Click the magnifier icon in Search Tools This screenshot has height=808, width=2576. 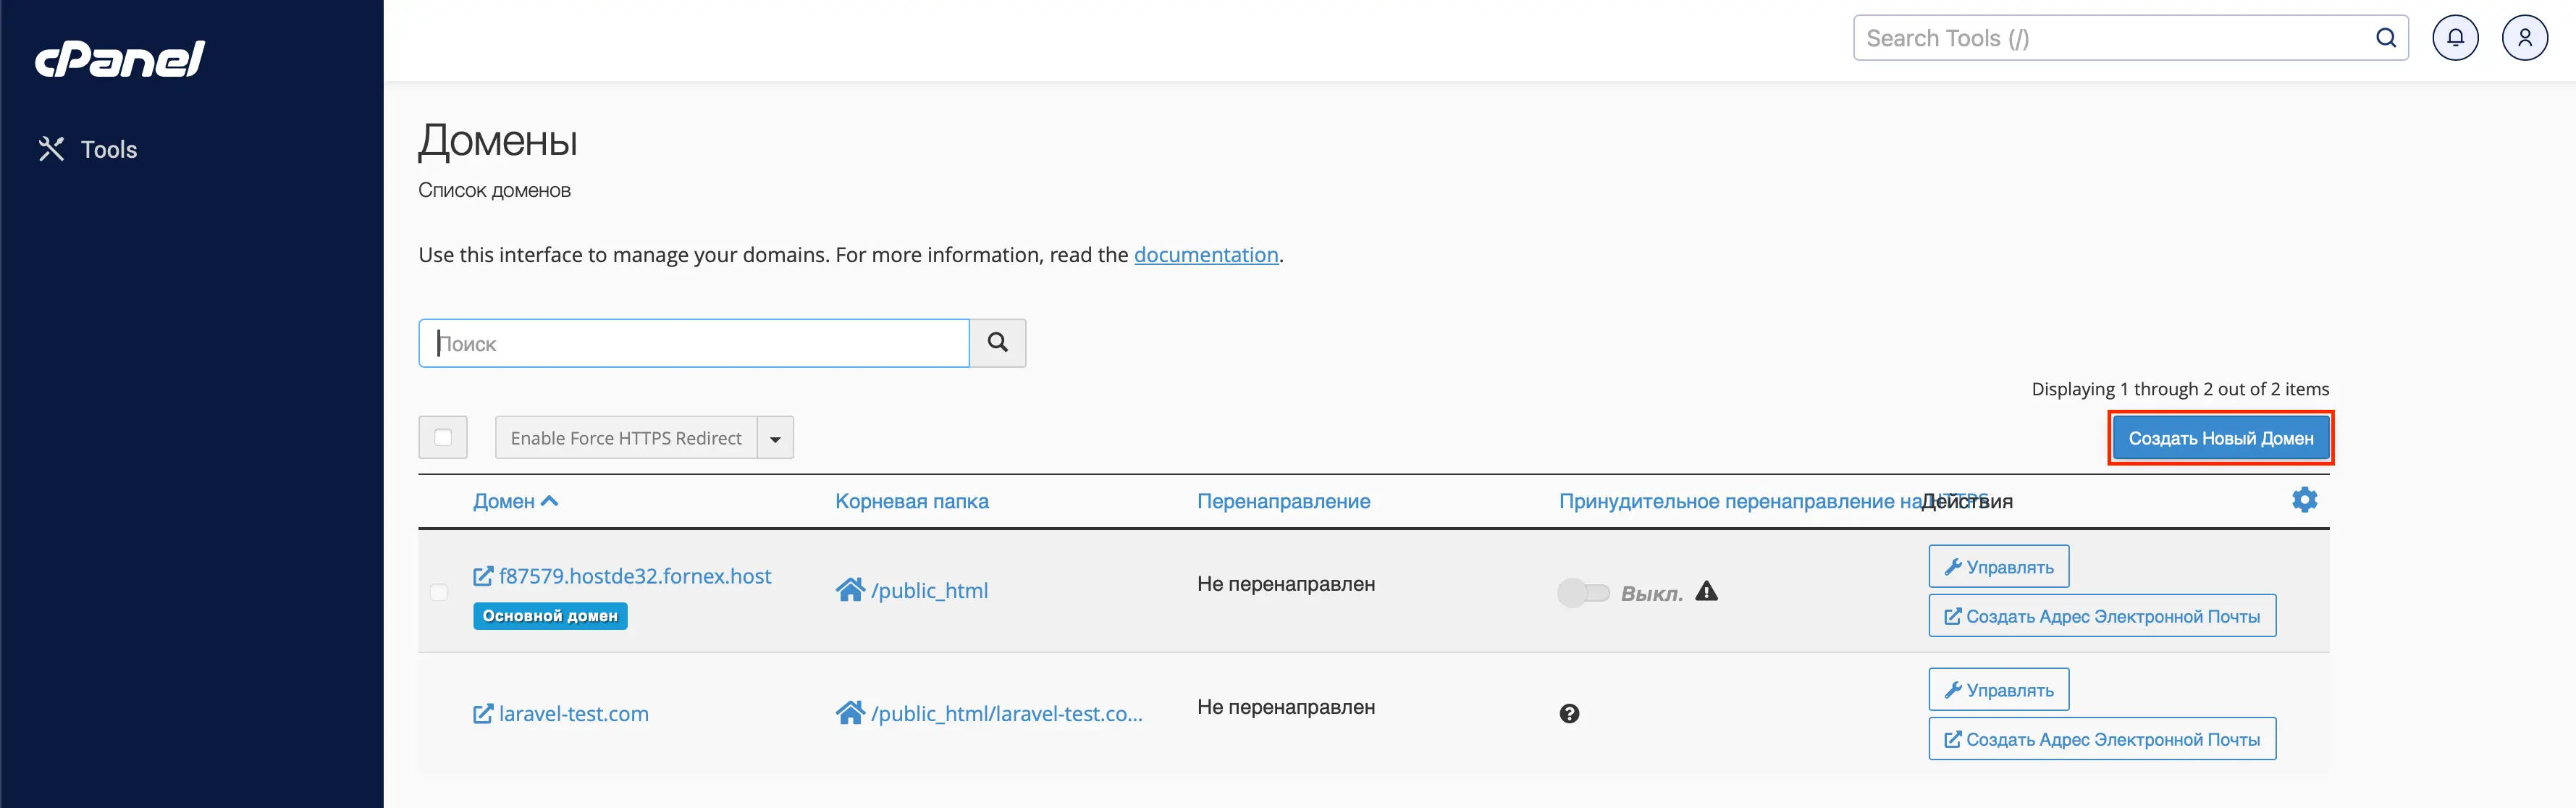point(2386,38)
